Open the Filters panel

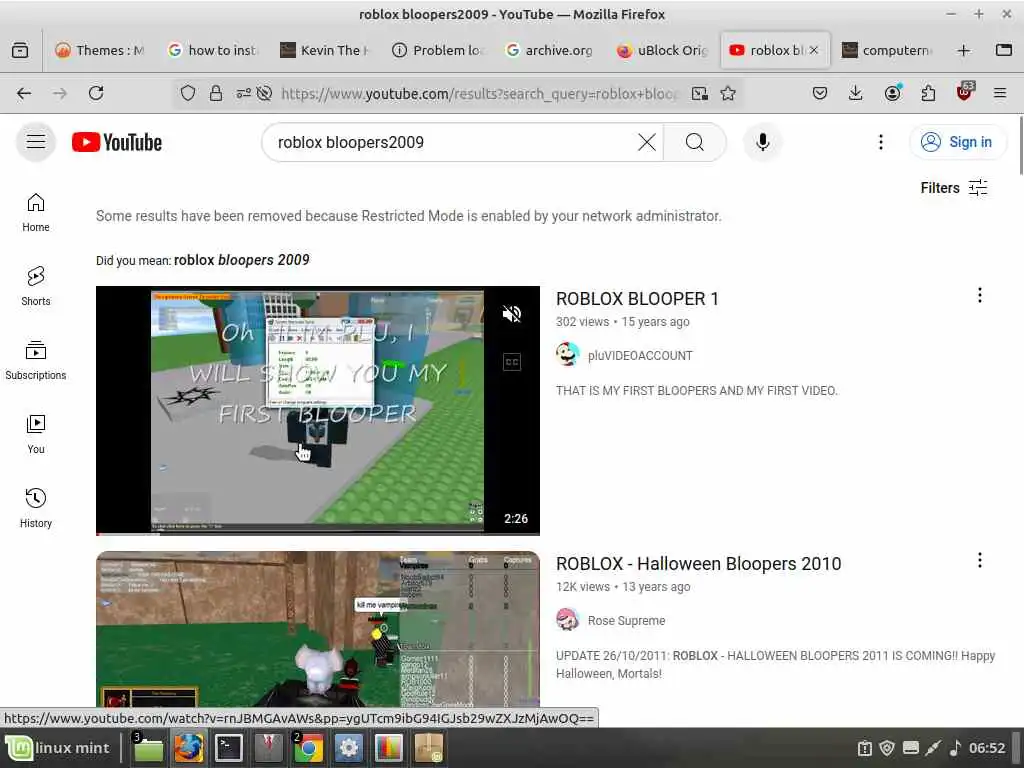coord(953,188)
